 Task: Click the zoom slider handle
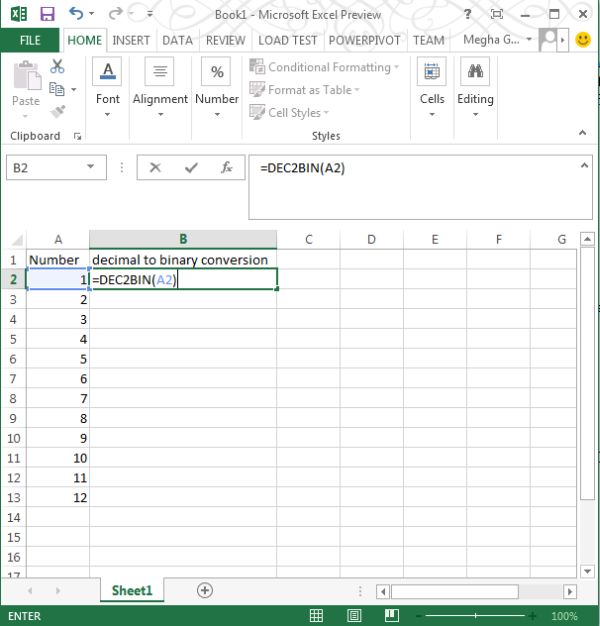pos(475,616)
